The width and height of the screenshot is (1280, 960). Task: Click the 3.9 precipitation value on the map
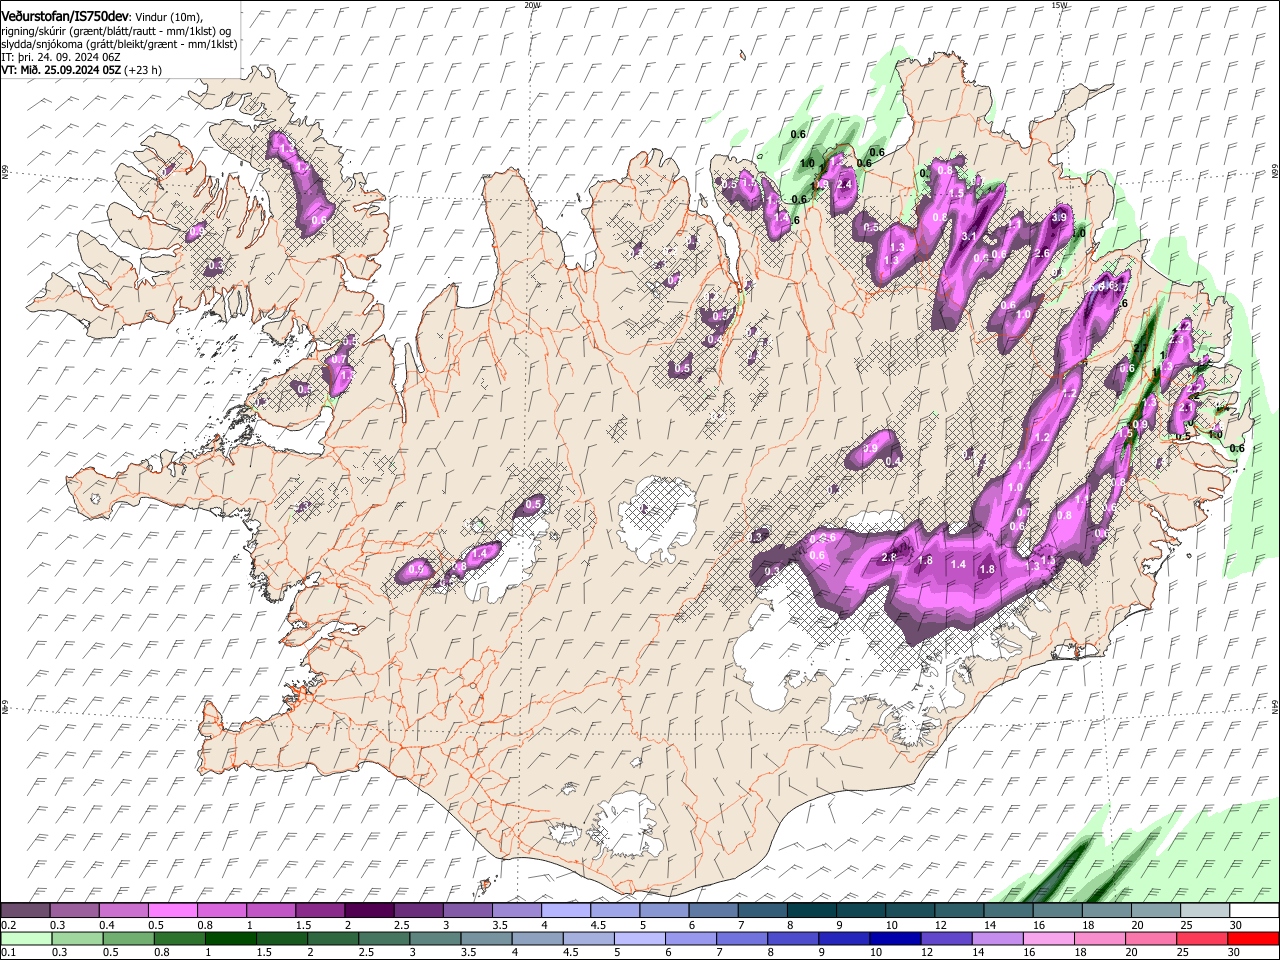1060,217
